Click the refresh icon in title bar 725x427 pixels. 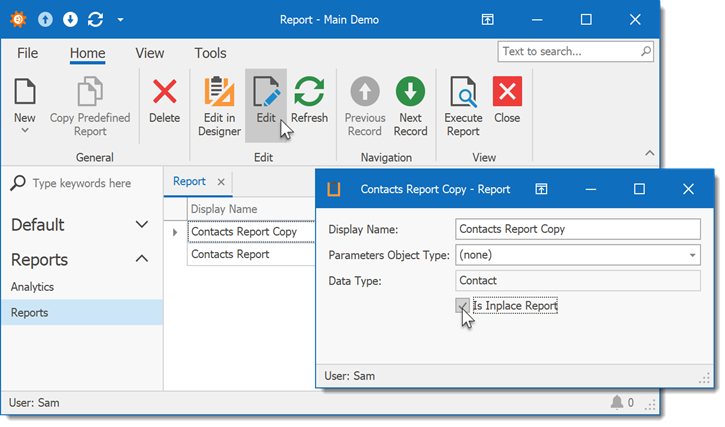tap(95, 19)
